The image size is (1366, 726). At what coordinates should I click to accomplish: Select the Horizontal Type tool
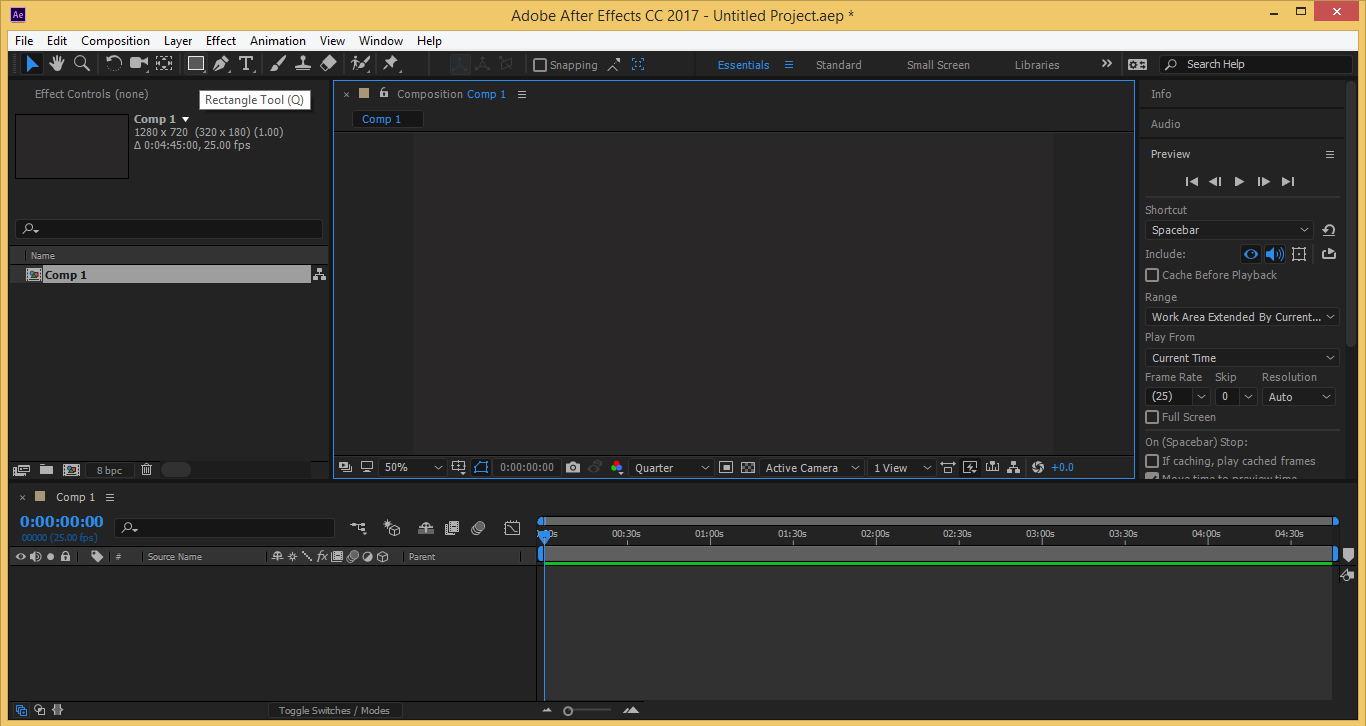(x=246, y=64)
